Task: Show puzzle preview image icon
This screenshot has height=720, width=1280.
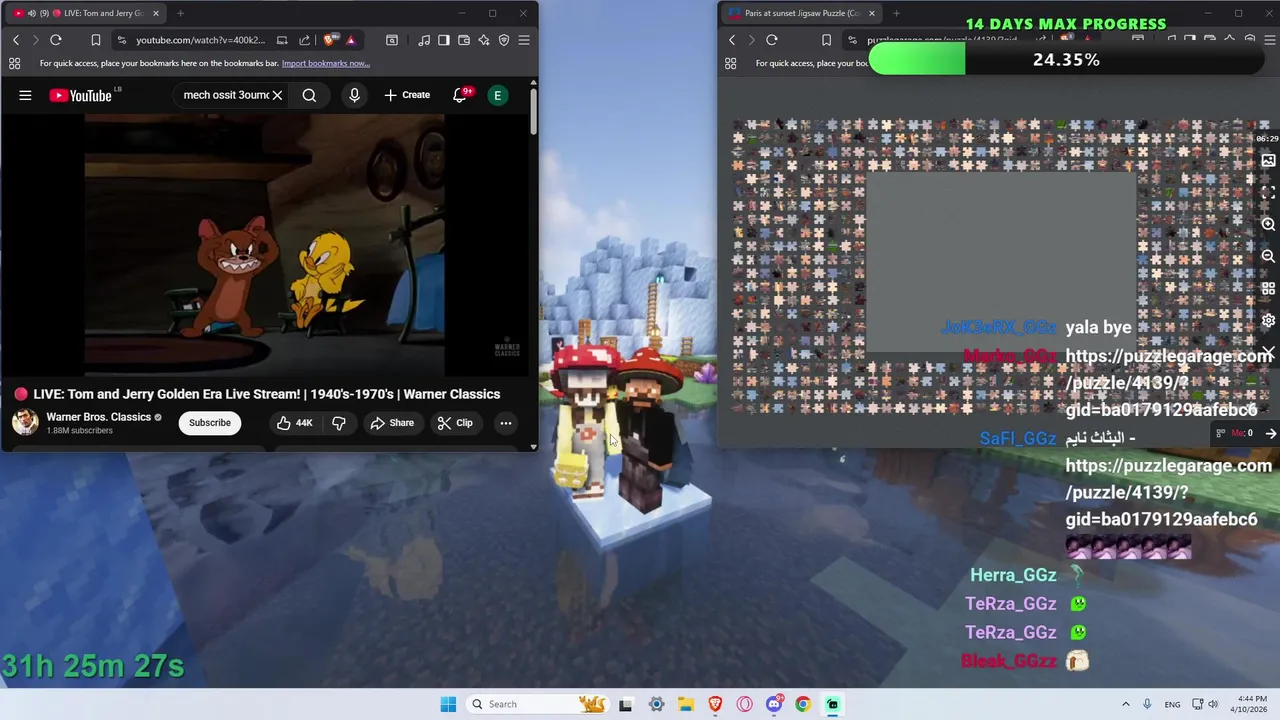Action: [1268, 160]
